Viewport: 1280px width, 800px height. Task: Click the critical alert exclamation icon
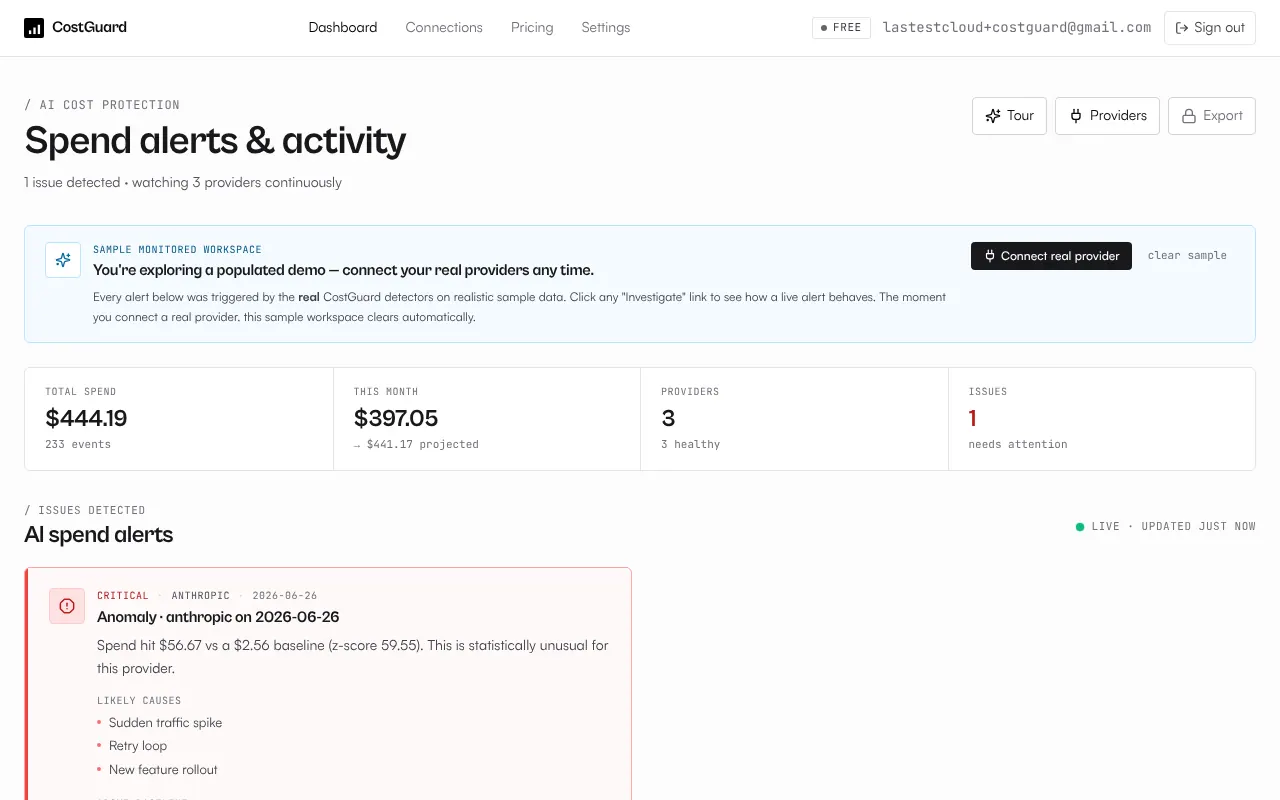click(x=67, y=606)
